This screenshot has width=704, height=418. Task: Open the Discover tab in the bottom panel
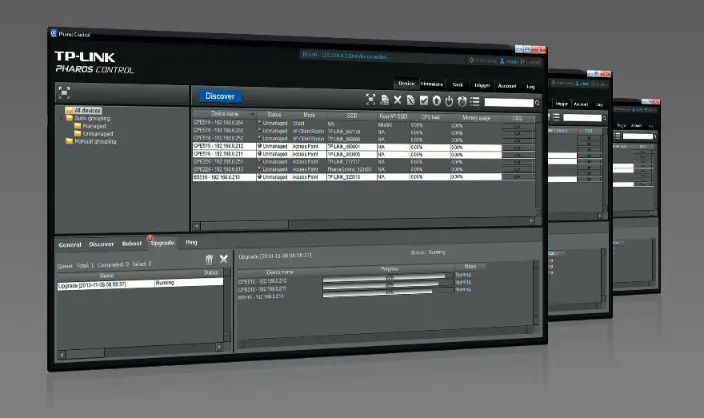click(101, 244)
